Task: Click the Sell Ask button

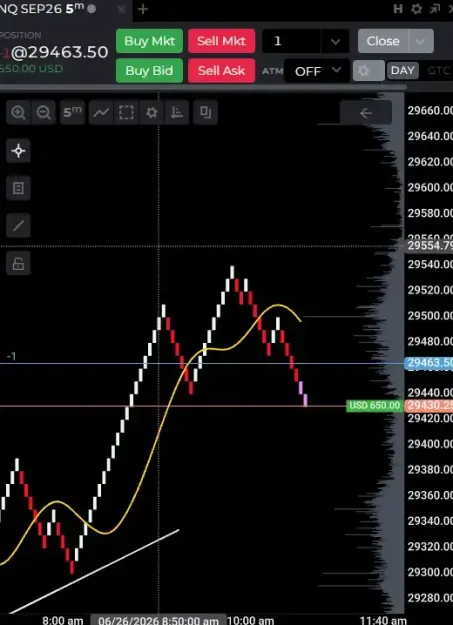Action: pos(221,71)
